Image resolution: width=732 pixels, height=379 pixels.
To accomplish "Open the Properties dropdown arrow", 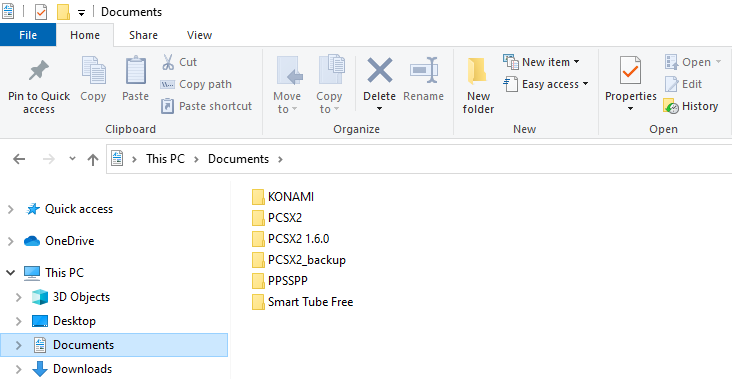I will (630, 109).
